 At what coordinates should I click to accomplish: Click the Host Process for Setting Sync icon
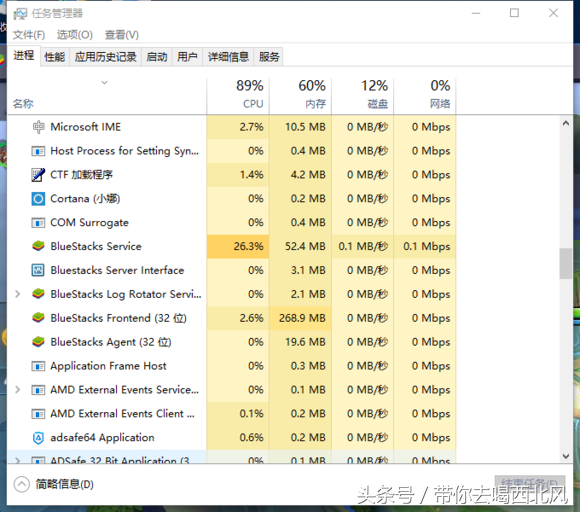[x=38, y=151]
